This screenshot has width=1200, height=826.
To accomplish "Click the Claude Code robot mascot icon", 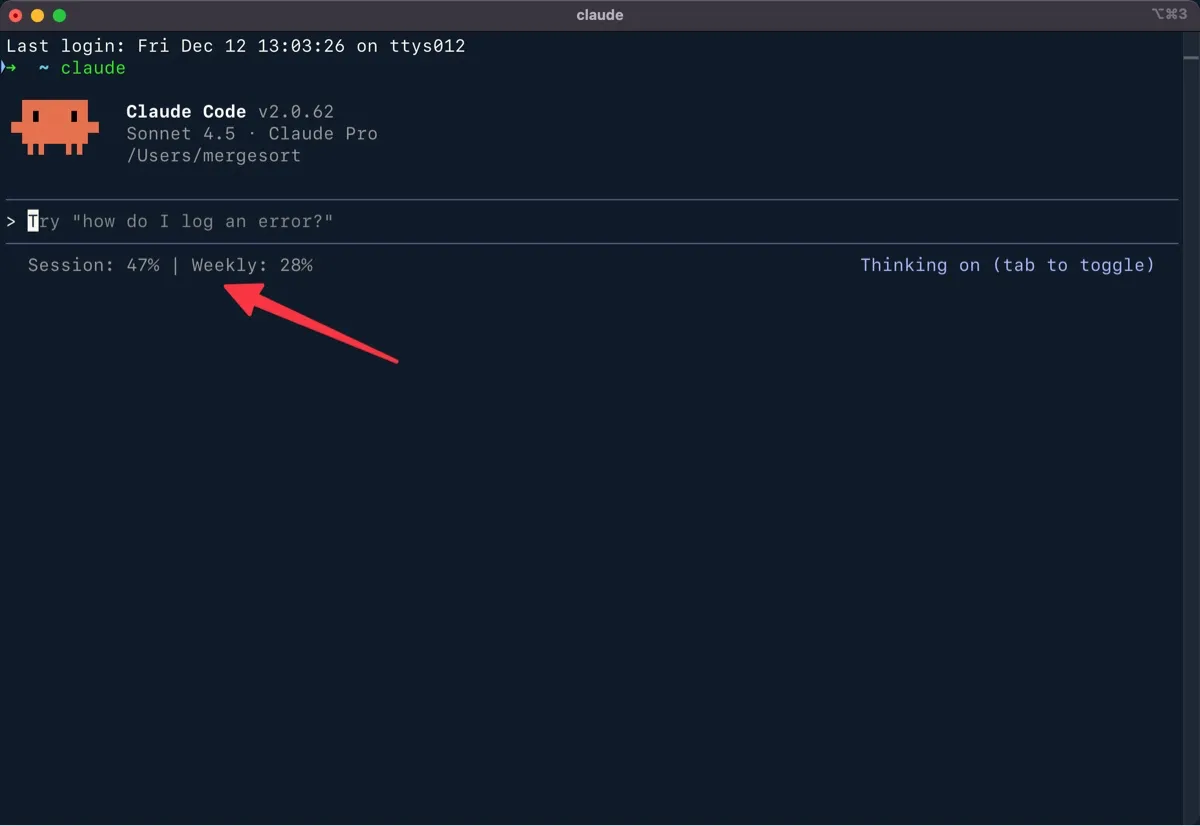I will [x=54, y=127].
